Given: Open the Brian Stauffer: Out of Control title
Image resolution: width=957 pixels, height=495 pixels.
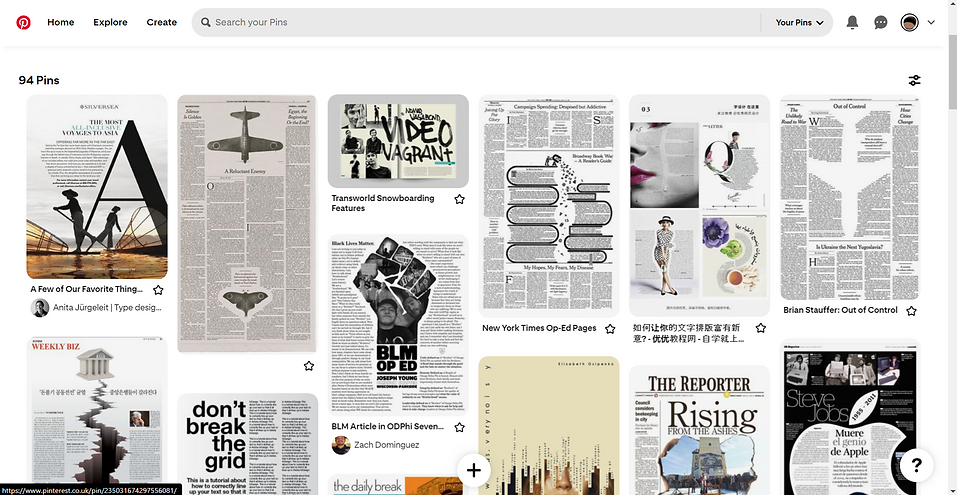Looking at the screenshot, I should [840, 310].
